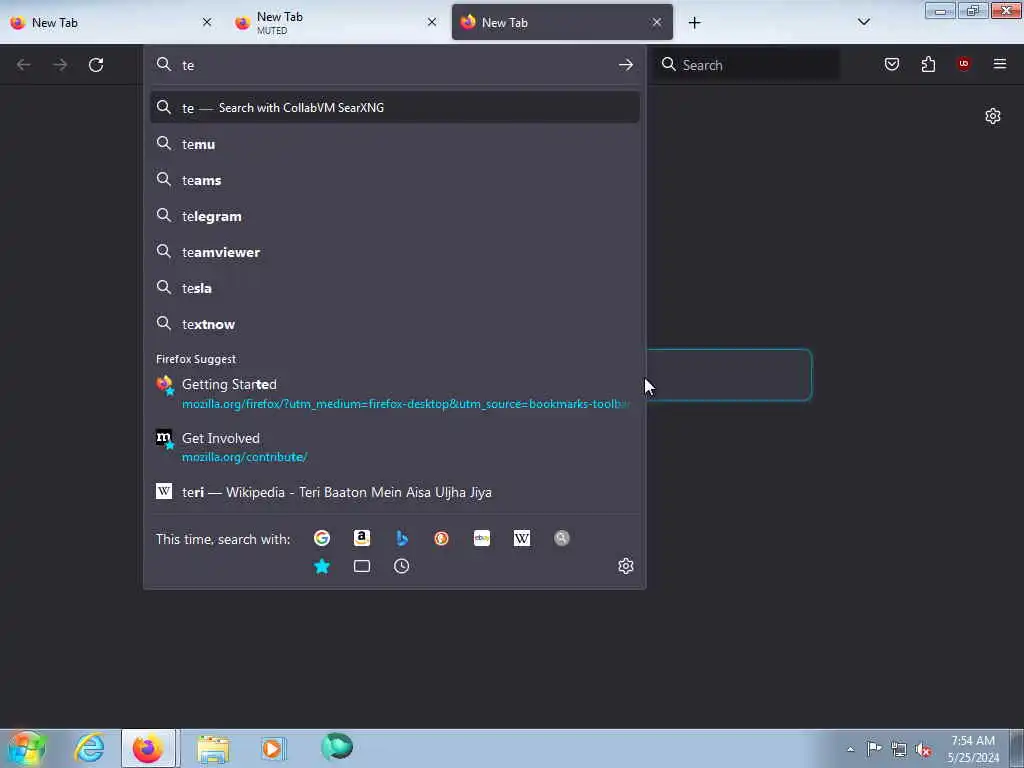Open the clock showing 7:54 AM
Screen dimensions: 1024x768
pyautogui.click(x=973, y=748)
